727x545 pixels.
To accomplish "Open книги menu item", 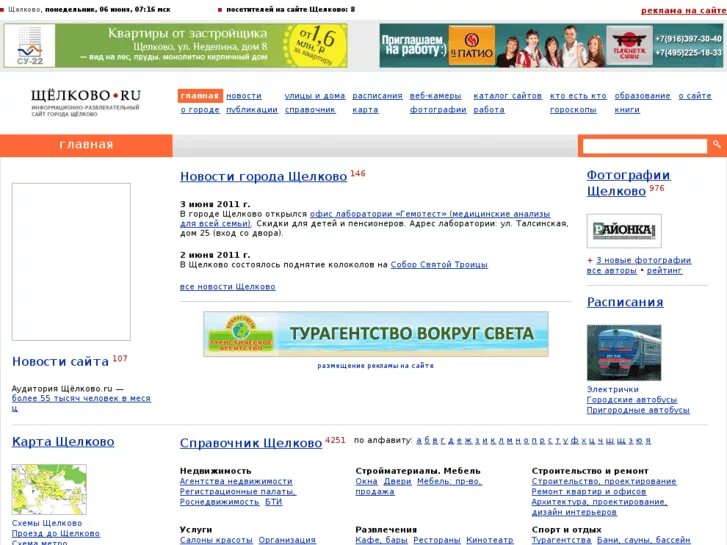I will tap(627, 109).
